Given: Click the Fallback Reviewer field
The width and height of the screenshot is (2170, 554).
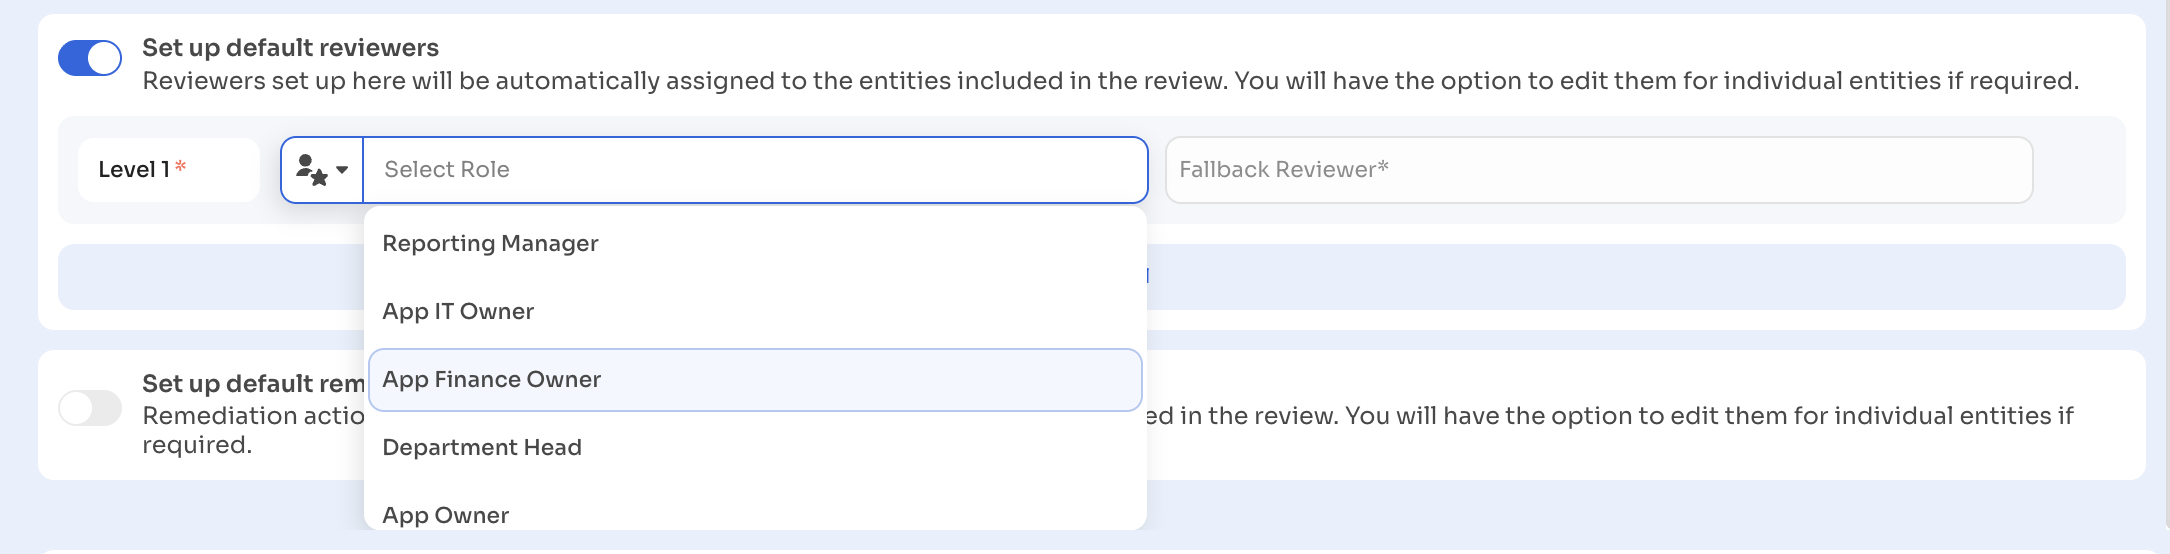Looking at the screenshot, I should 1598,170.
